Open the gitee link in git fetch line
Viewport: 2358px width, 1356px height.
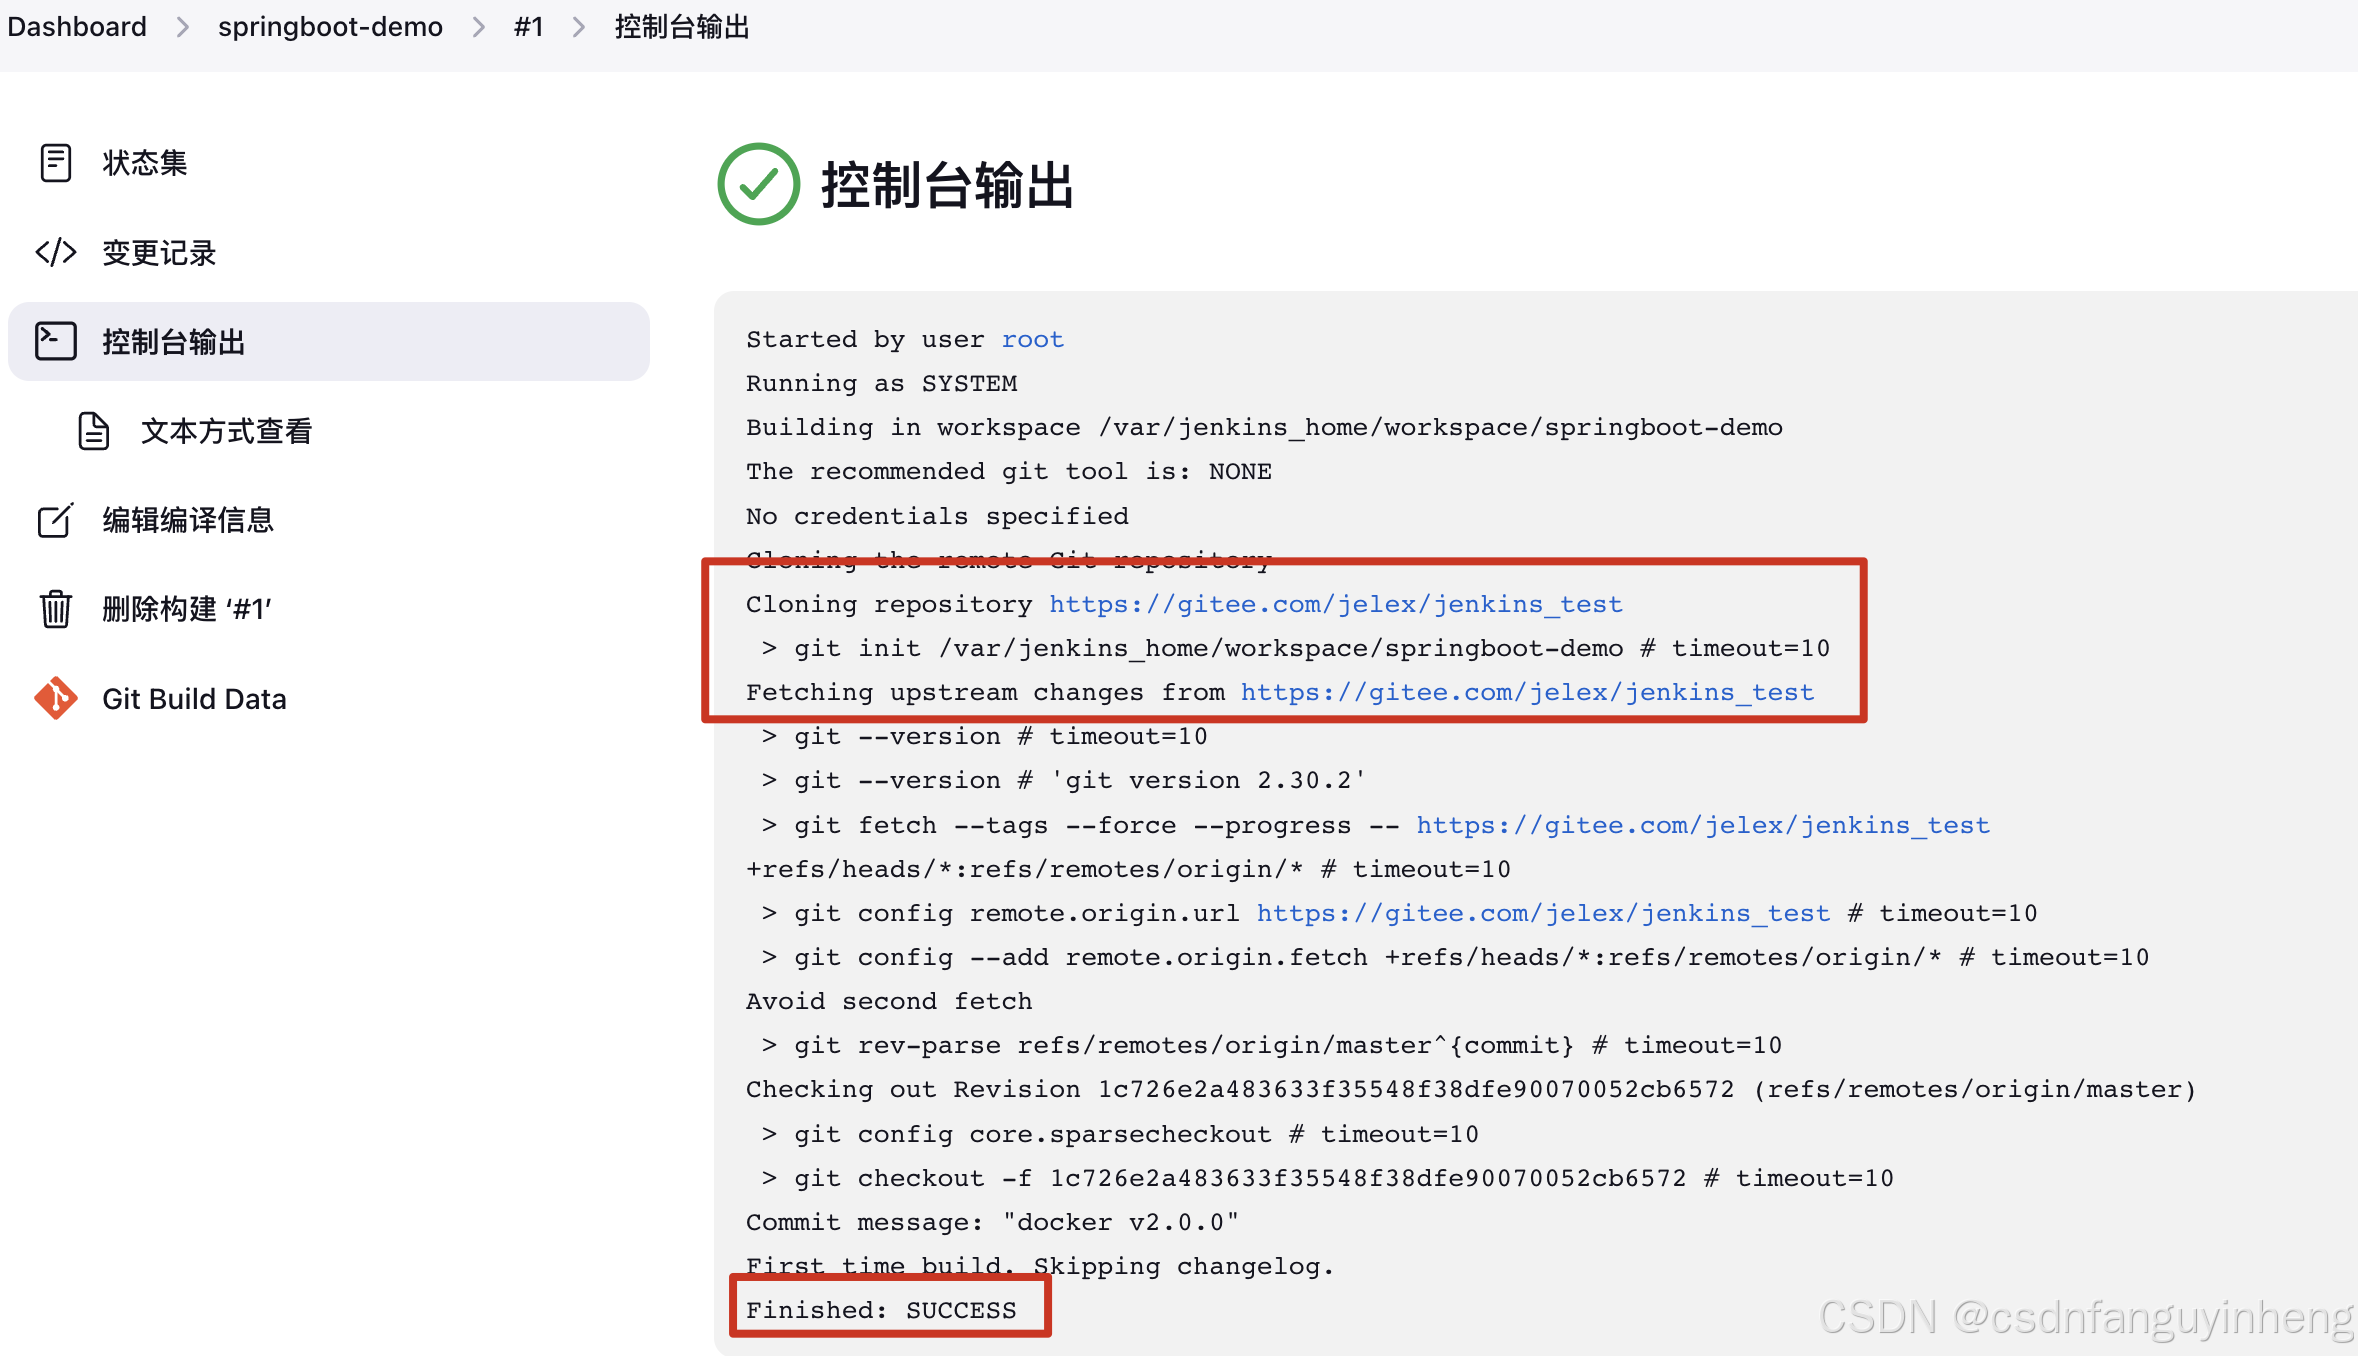1702,825
